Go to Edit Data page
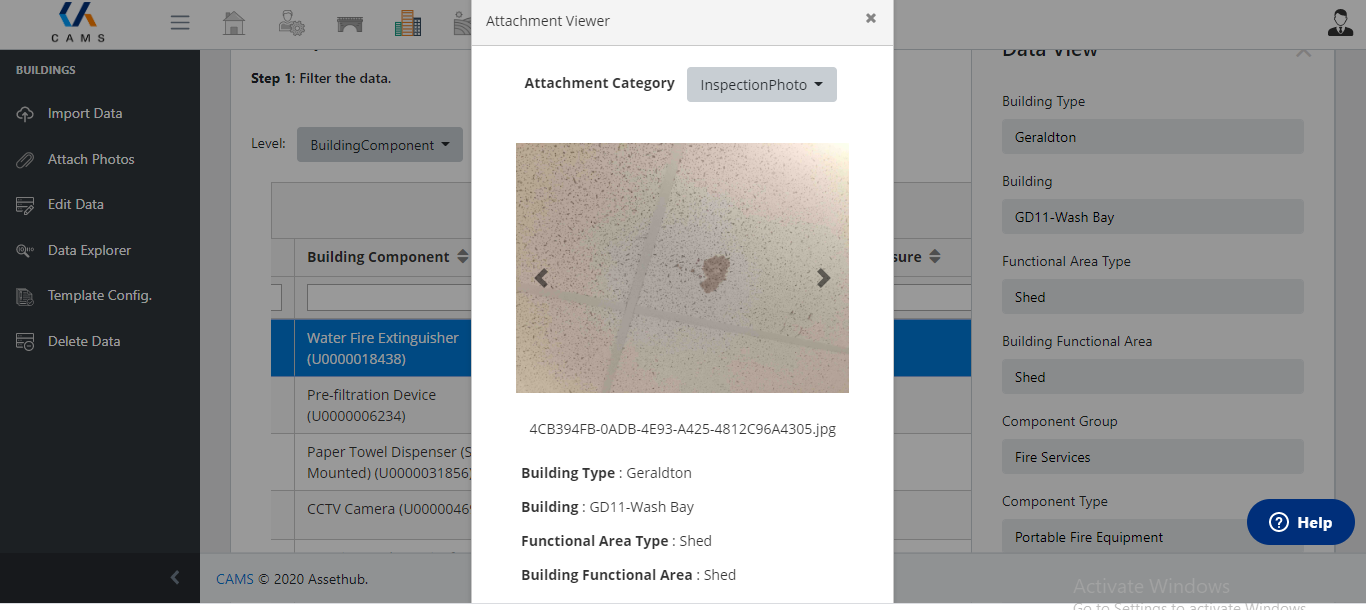The image size is (1366, 610). click(75, 204)
